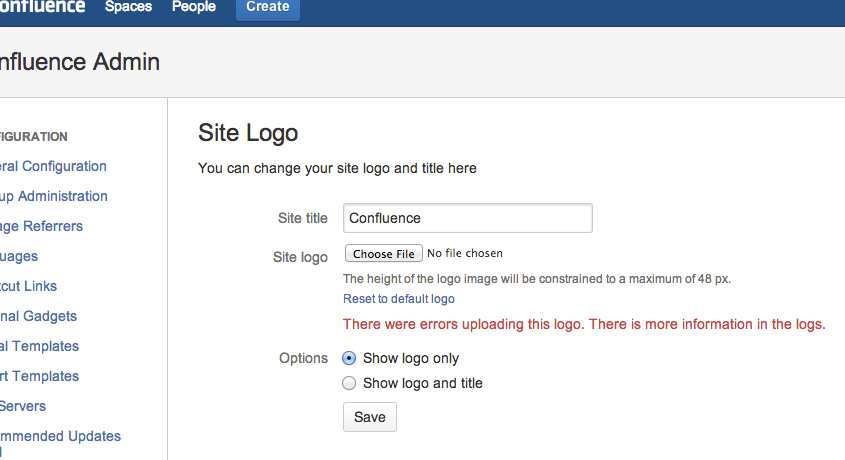Screen dimensions: 845x460
Task: Click the Site Logo heading
Action: coord(248,133)
